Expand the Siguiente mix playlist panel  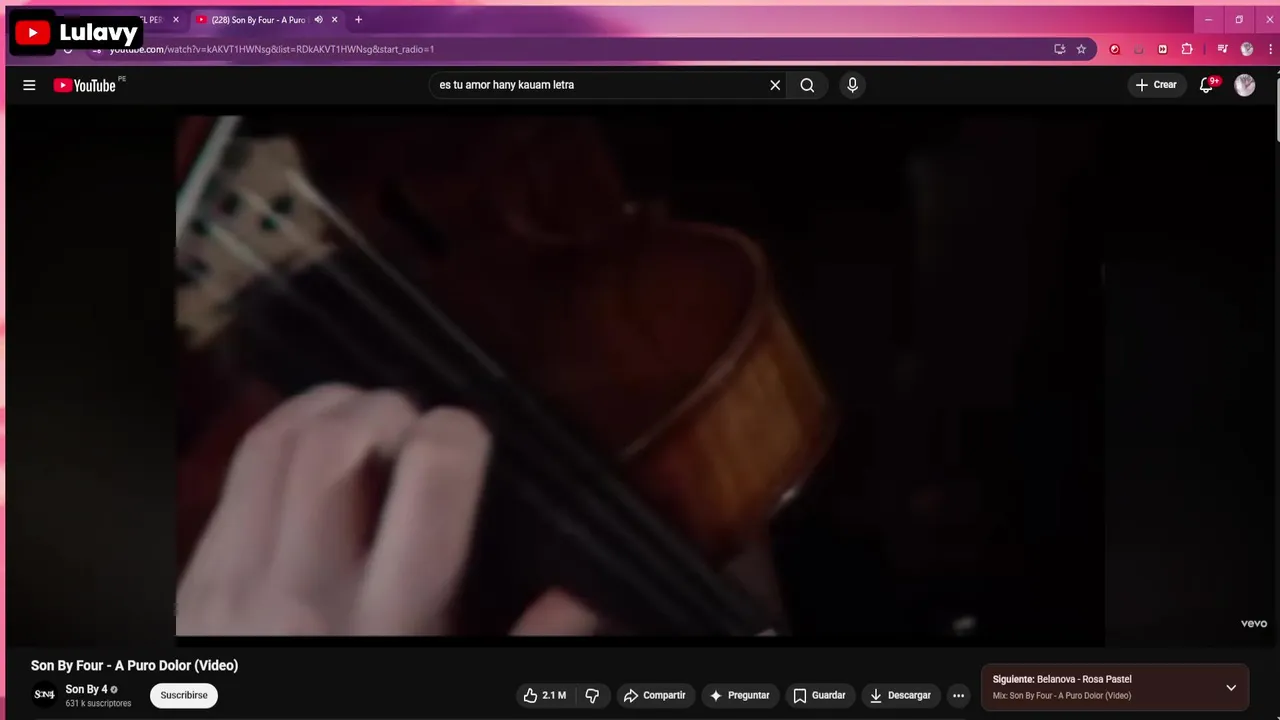(1231, 687)
